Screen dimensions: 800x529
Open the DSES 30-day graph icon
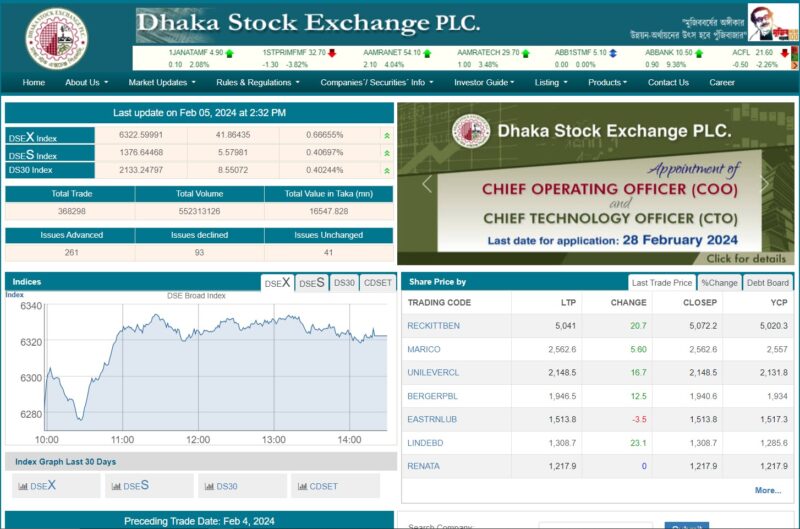pos(113,487)
